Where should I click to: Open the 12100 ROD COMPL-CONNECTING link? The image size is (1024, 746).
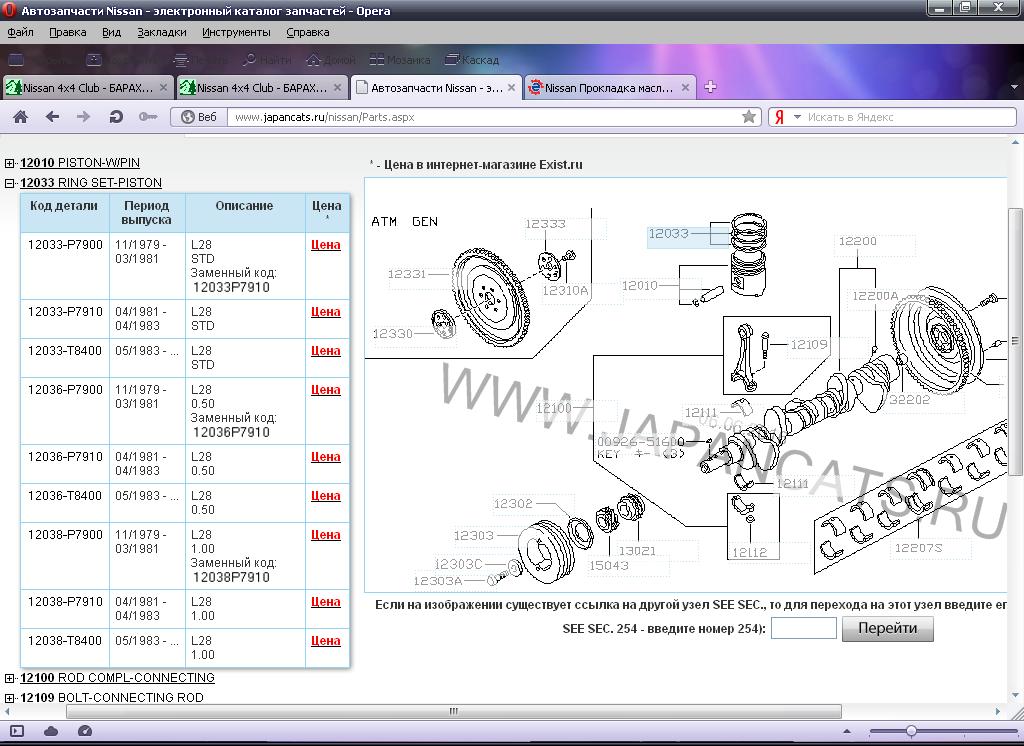pos(117,678)
